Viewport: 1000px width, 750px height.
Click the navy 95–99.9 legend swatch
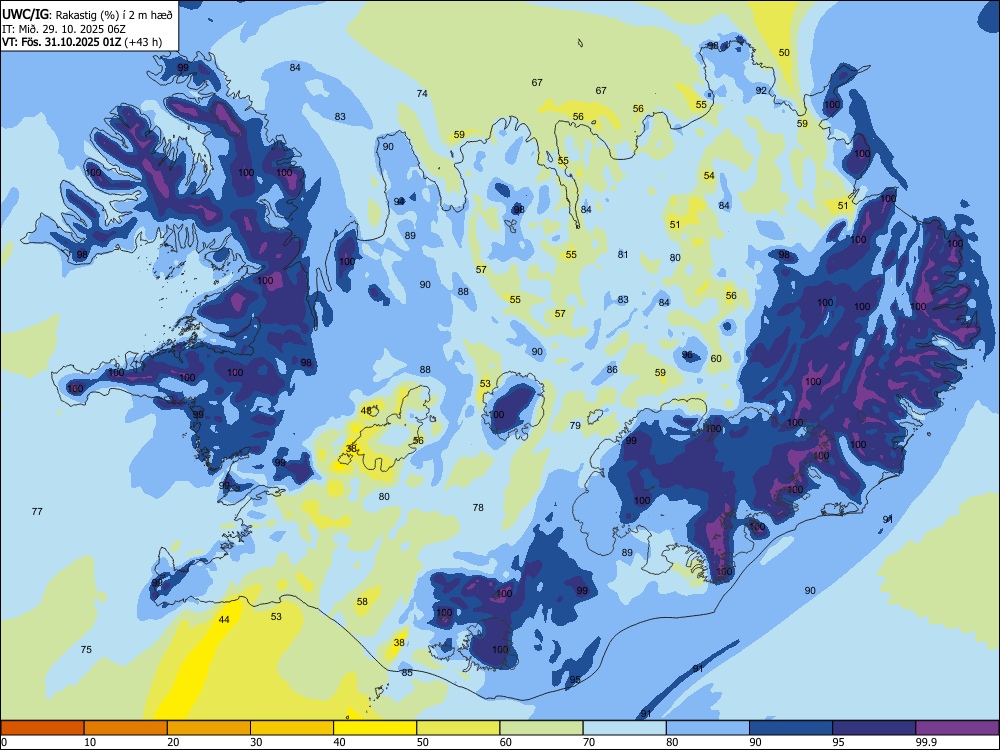tap(874, 728)
